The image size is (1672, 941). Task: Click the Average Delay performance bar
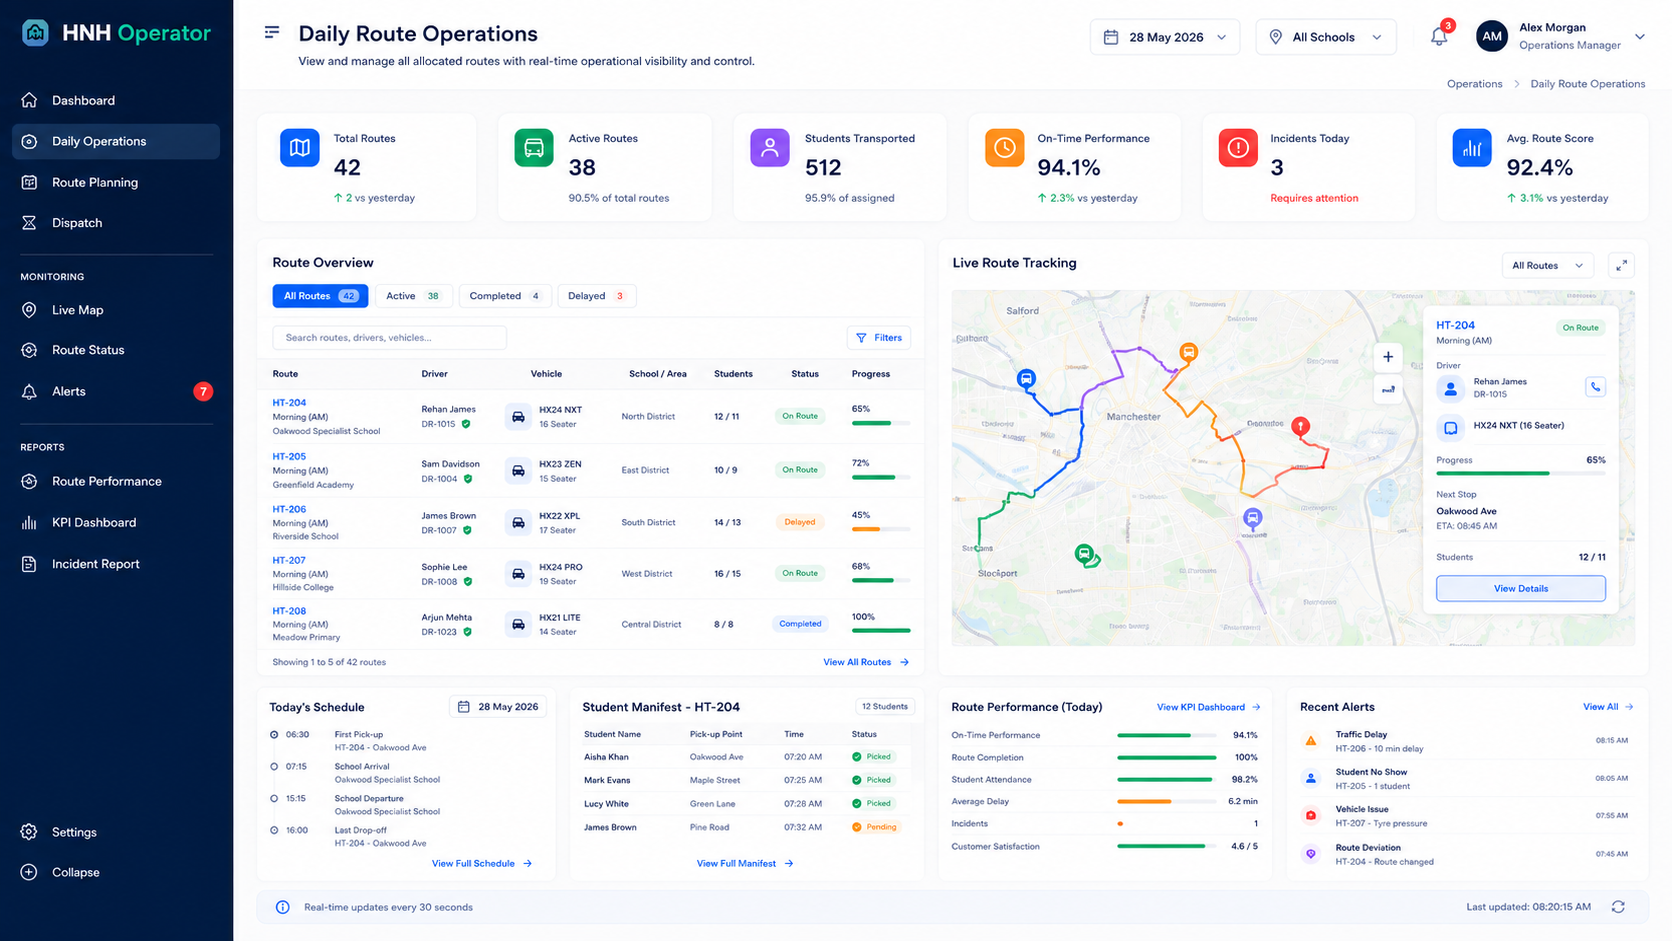pos(1166,801)
